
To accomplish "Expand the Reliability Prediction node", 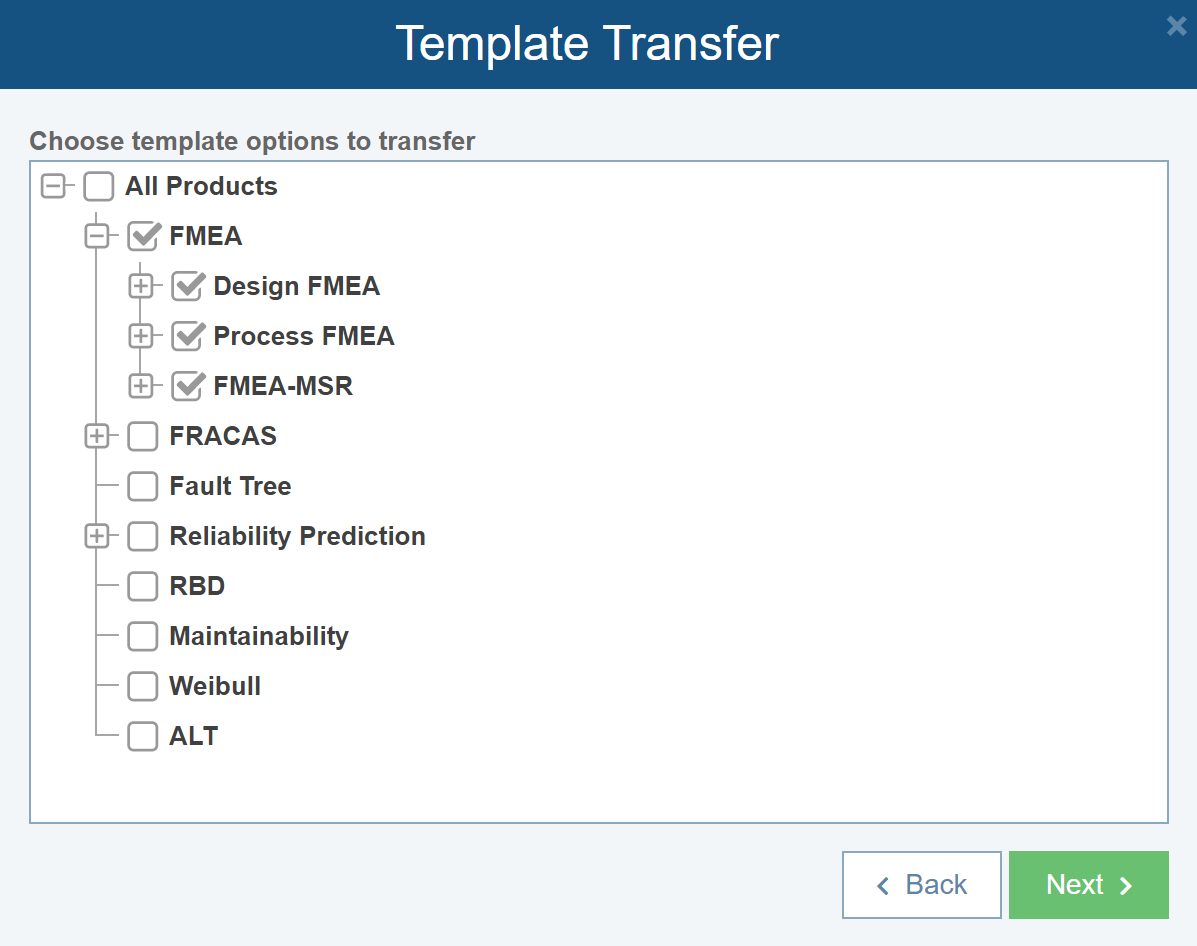I will (98, 536).
